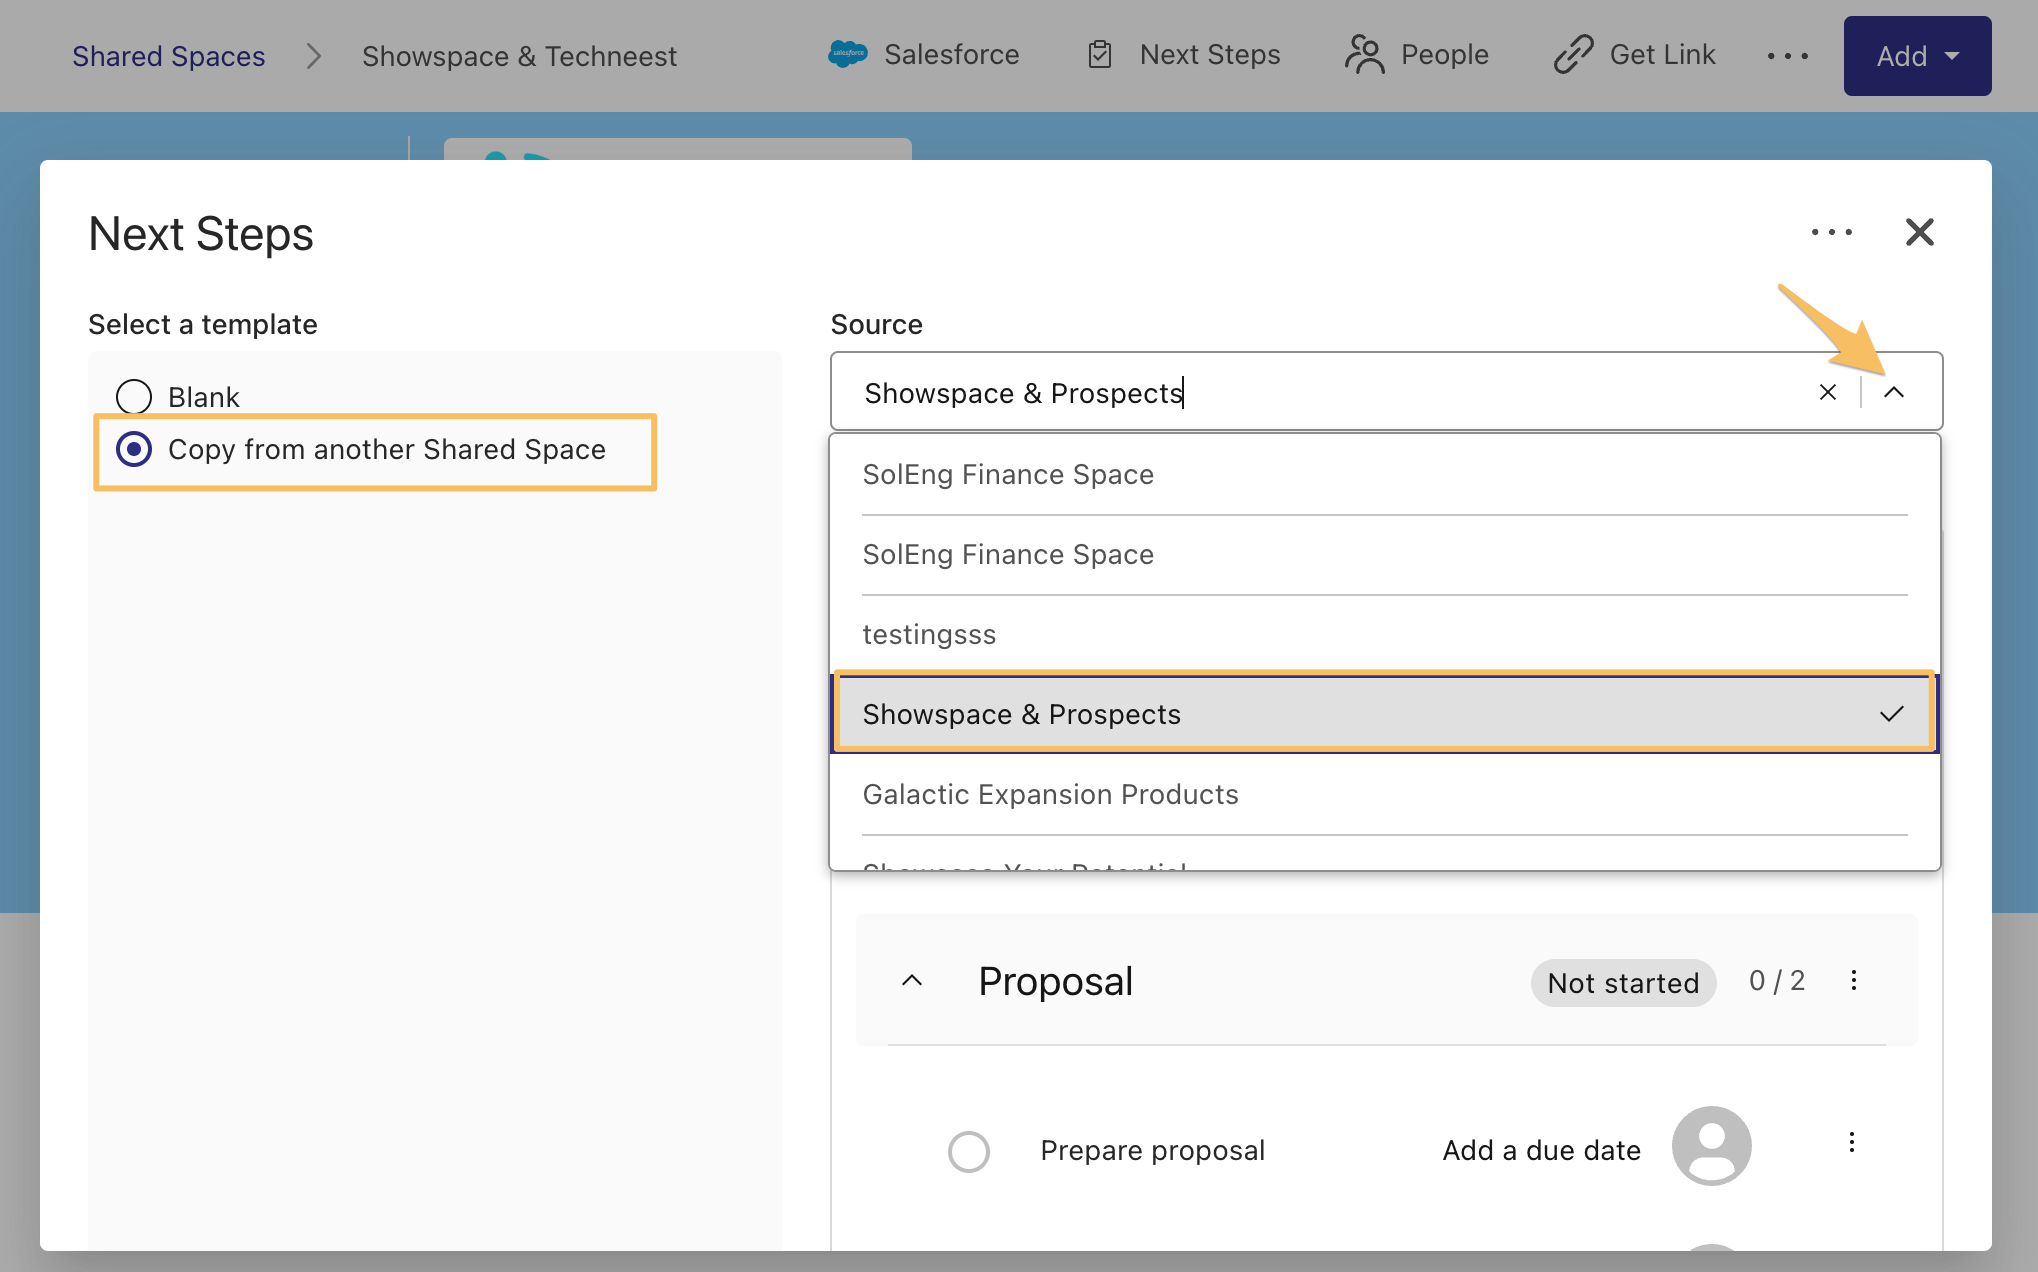Select Copy from another Shared Space

pyautogui.click(x=134, y=449)
